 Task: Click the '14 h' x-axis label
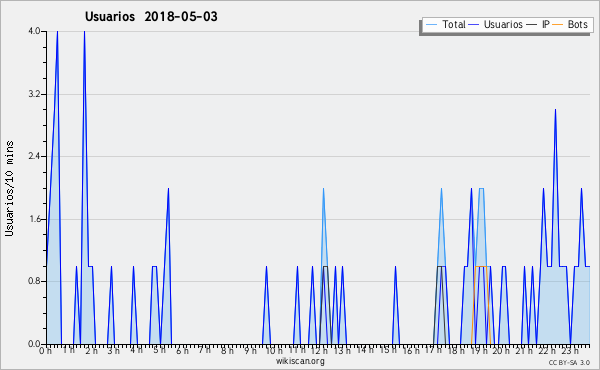(x=365, y=350)
